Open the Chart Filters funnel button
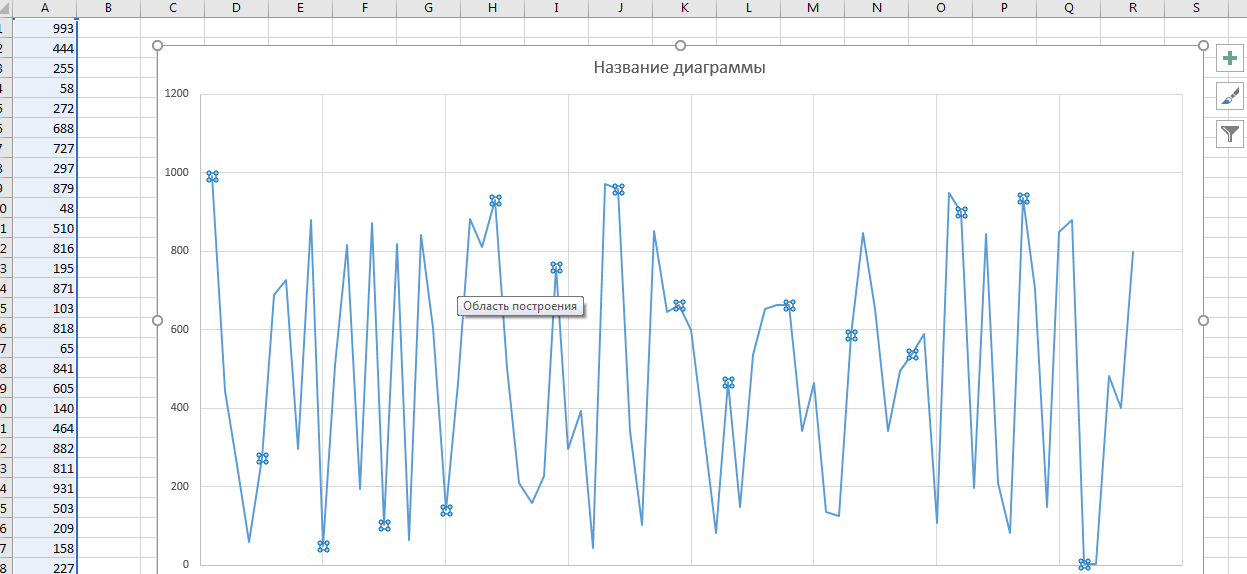Viewport: 1247px width, 574px height. [x=1230, y=133]
